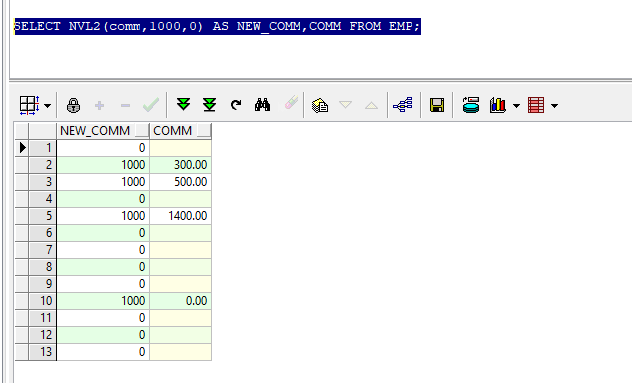
Task: Select row number 5 header
Action: 42,216
